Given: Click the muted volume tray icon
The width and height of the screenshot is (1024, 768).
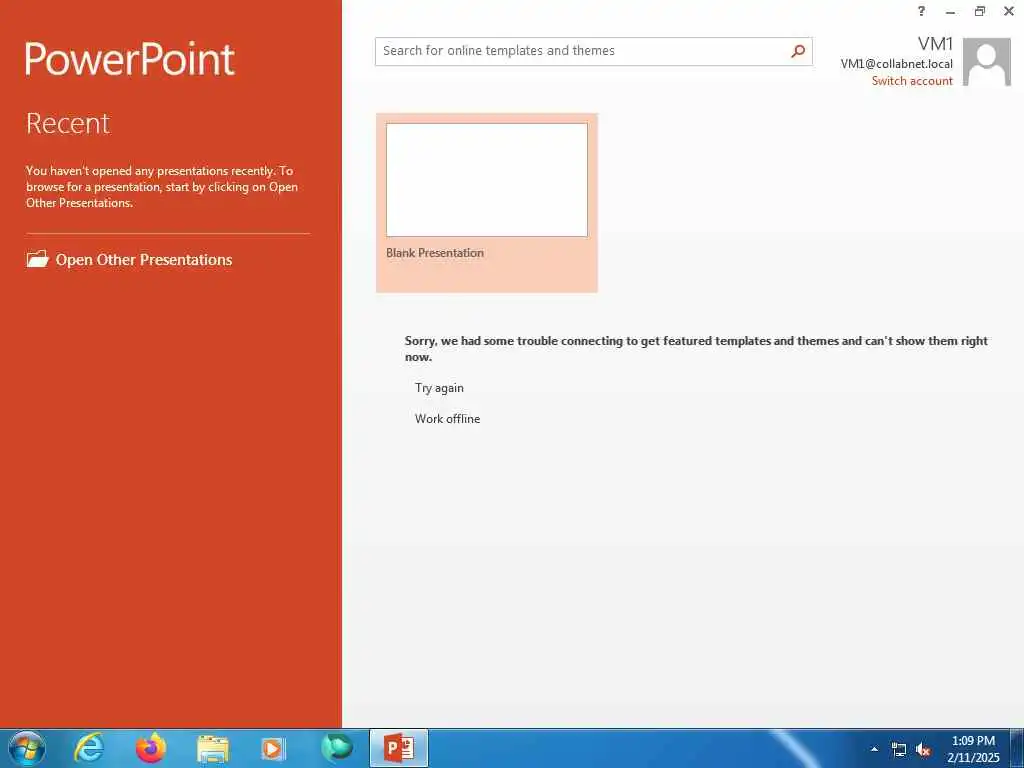Looking at the screenshot, I should [923, 750].
